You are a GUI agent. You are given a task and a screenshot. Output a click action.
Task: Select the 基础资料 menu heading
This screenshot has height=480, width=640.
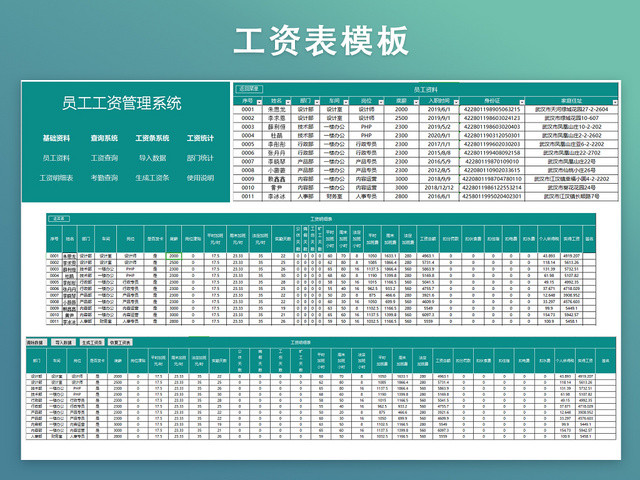click(x=56, y=138)
